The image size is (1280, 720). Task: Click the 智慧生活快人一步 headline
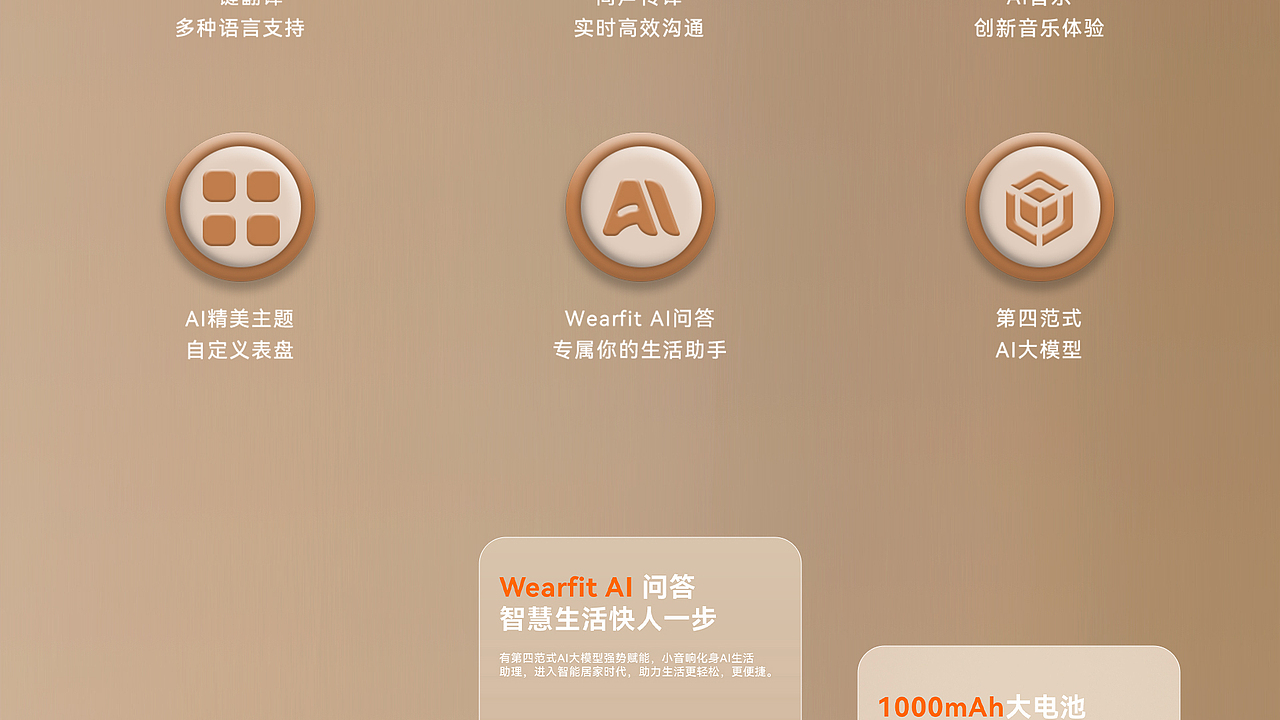coord(608,619)
